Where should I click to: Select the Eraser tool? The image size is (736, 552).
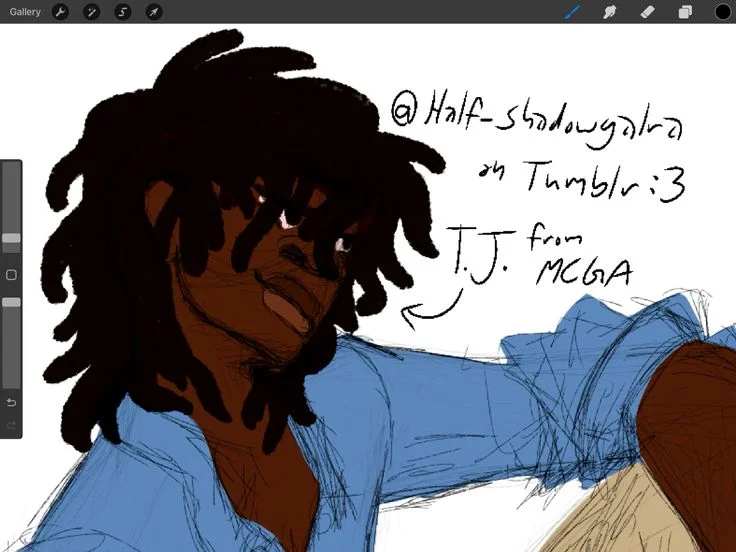pos(647,12)
